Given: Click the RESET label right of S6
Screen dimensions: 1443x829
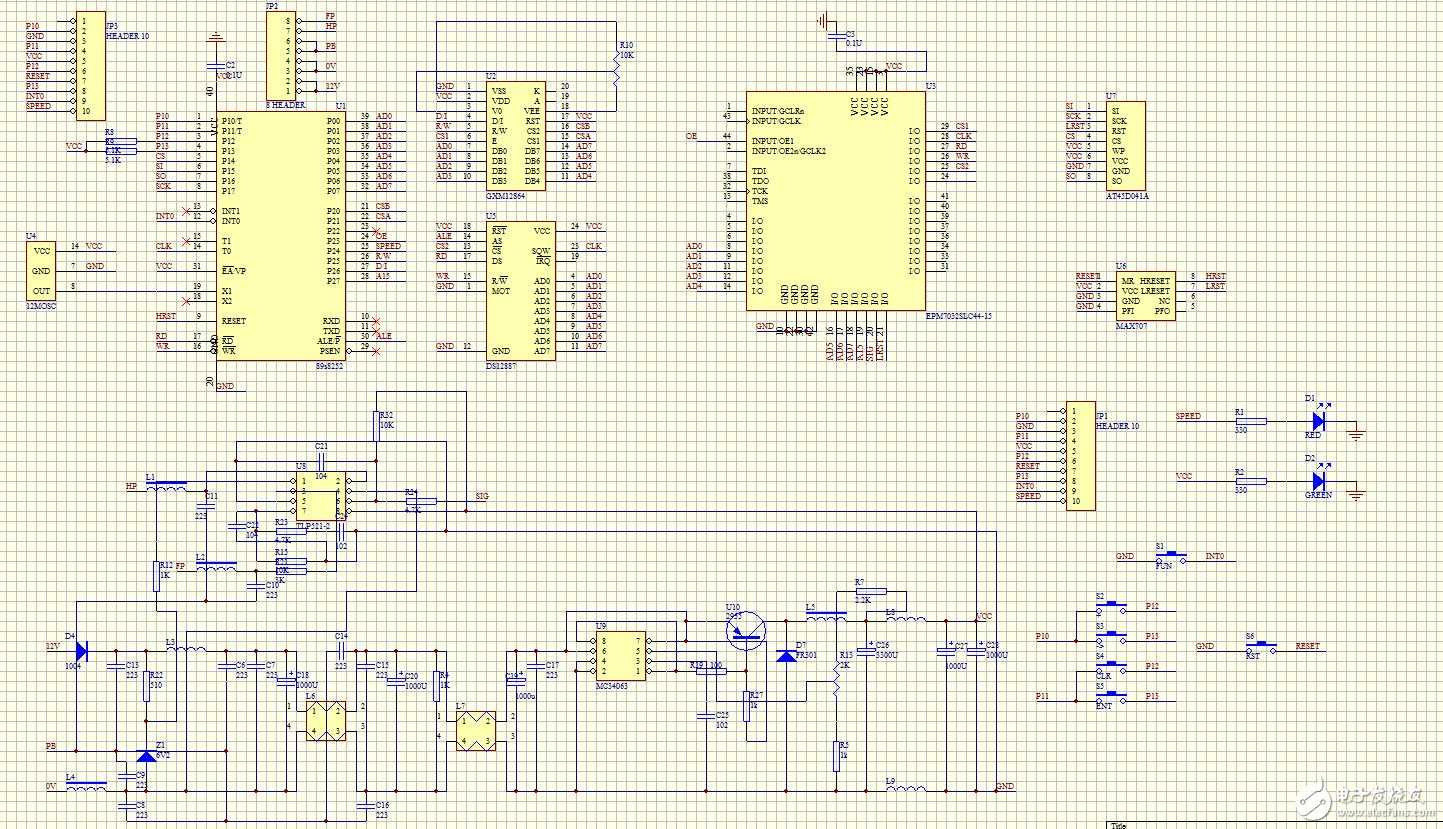Looking at the screenshot, I should (1307, 646).
